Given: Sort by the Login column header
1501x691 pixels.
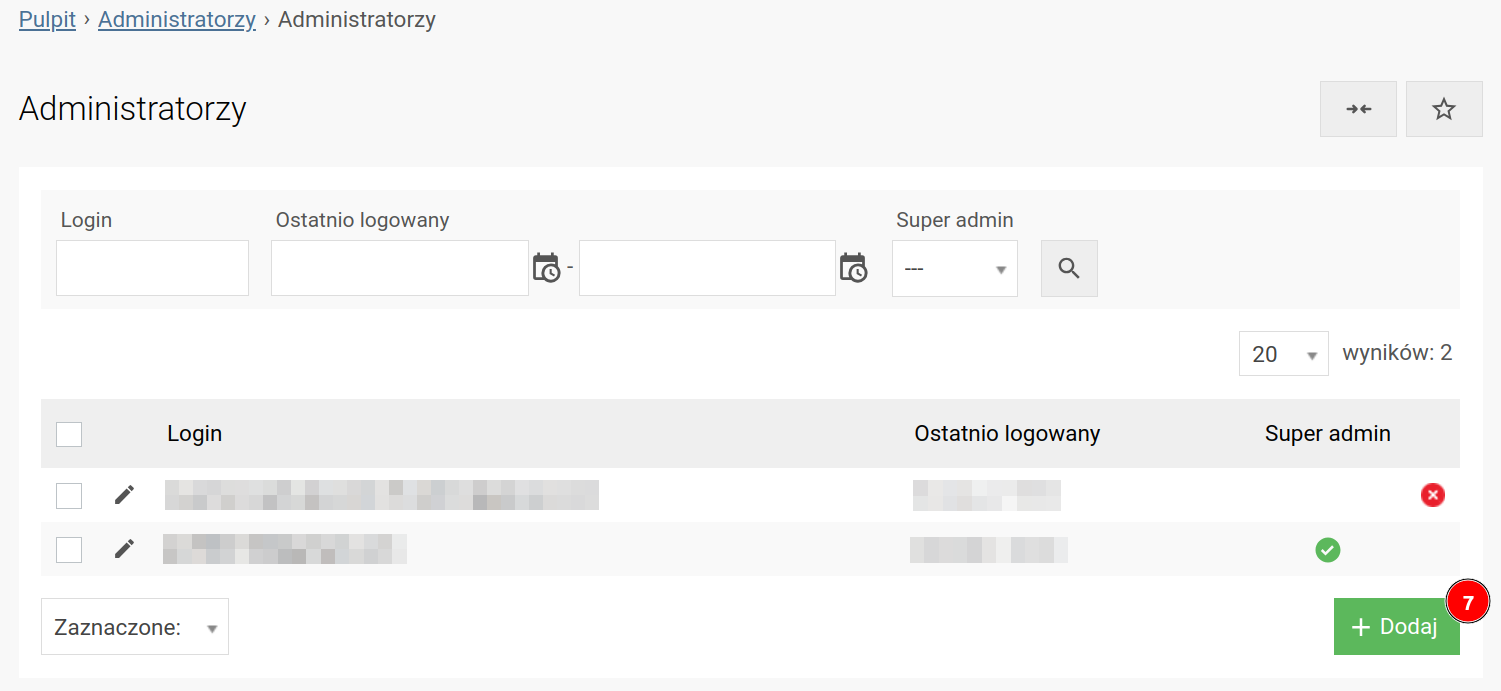Looking at the screenshot, I should [x=195, y=434].
